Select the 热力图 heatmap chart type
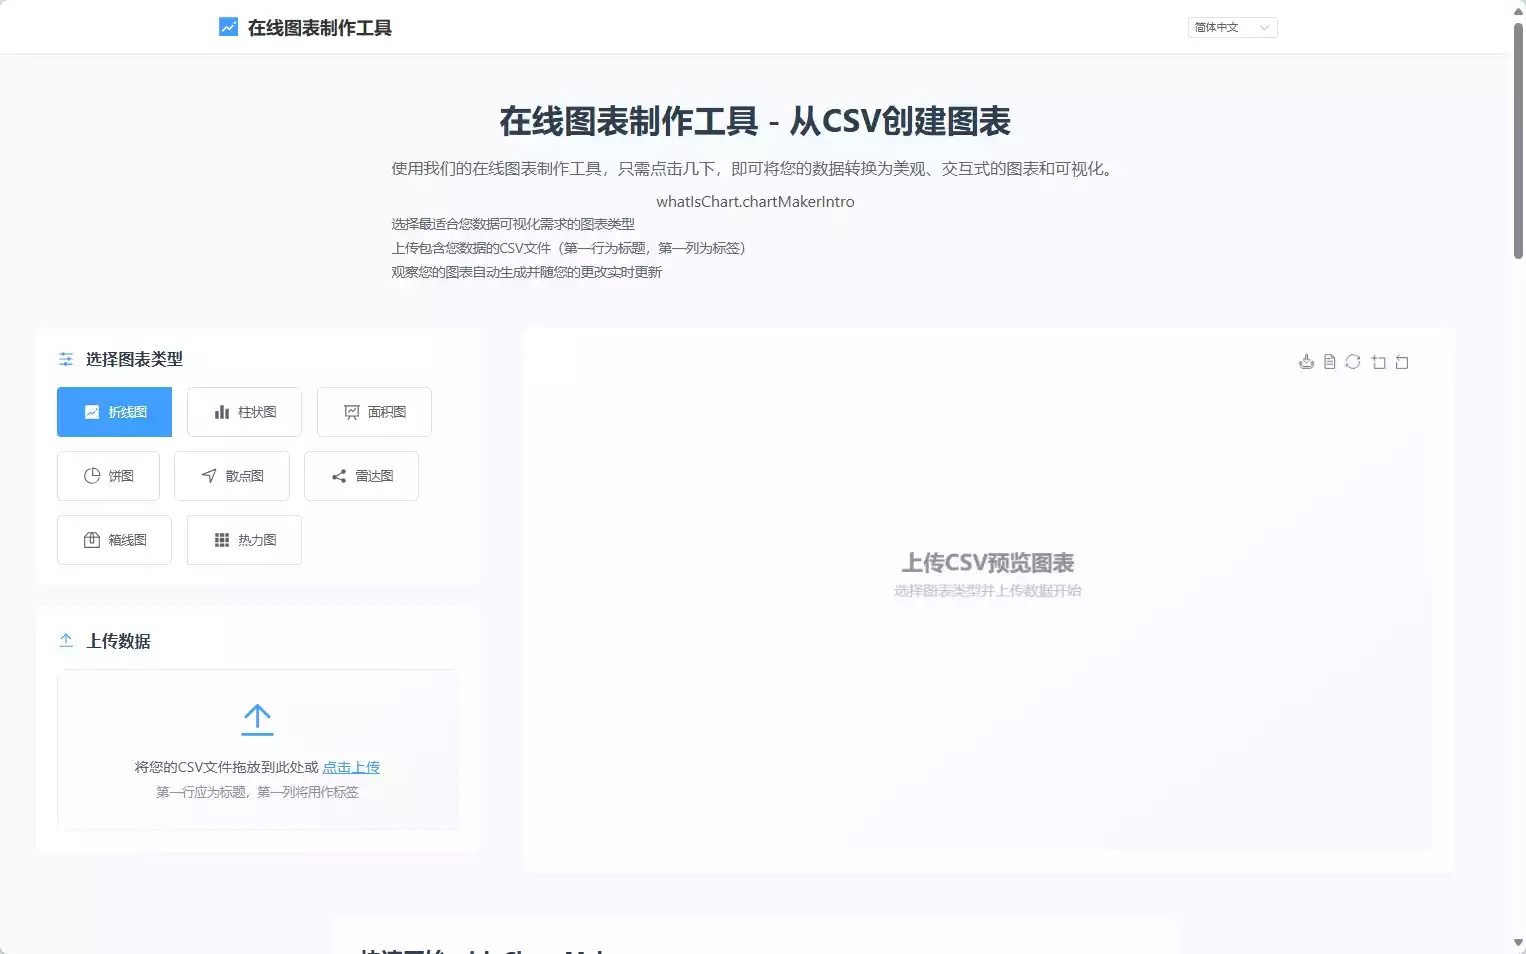This screenshot has width=1526, height=954. [x=244, y=540]
